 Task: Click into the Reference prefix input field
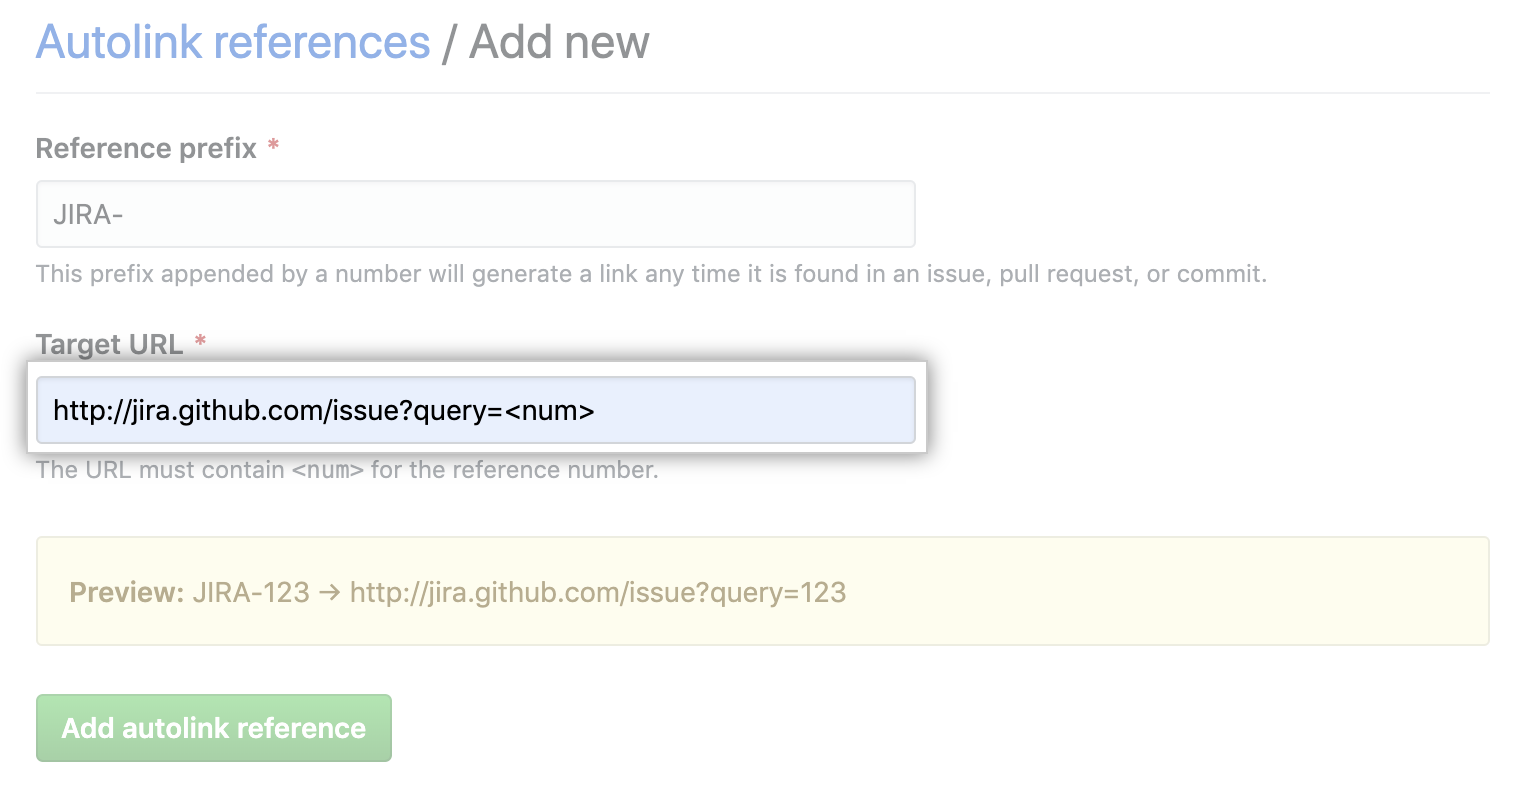click(x=475, y=214)
